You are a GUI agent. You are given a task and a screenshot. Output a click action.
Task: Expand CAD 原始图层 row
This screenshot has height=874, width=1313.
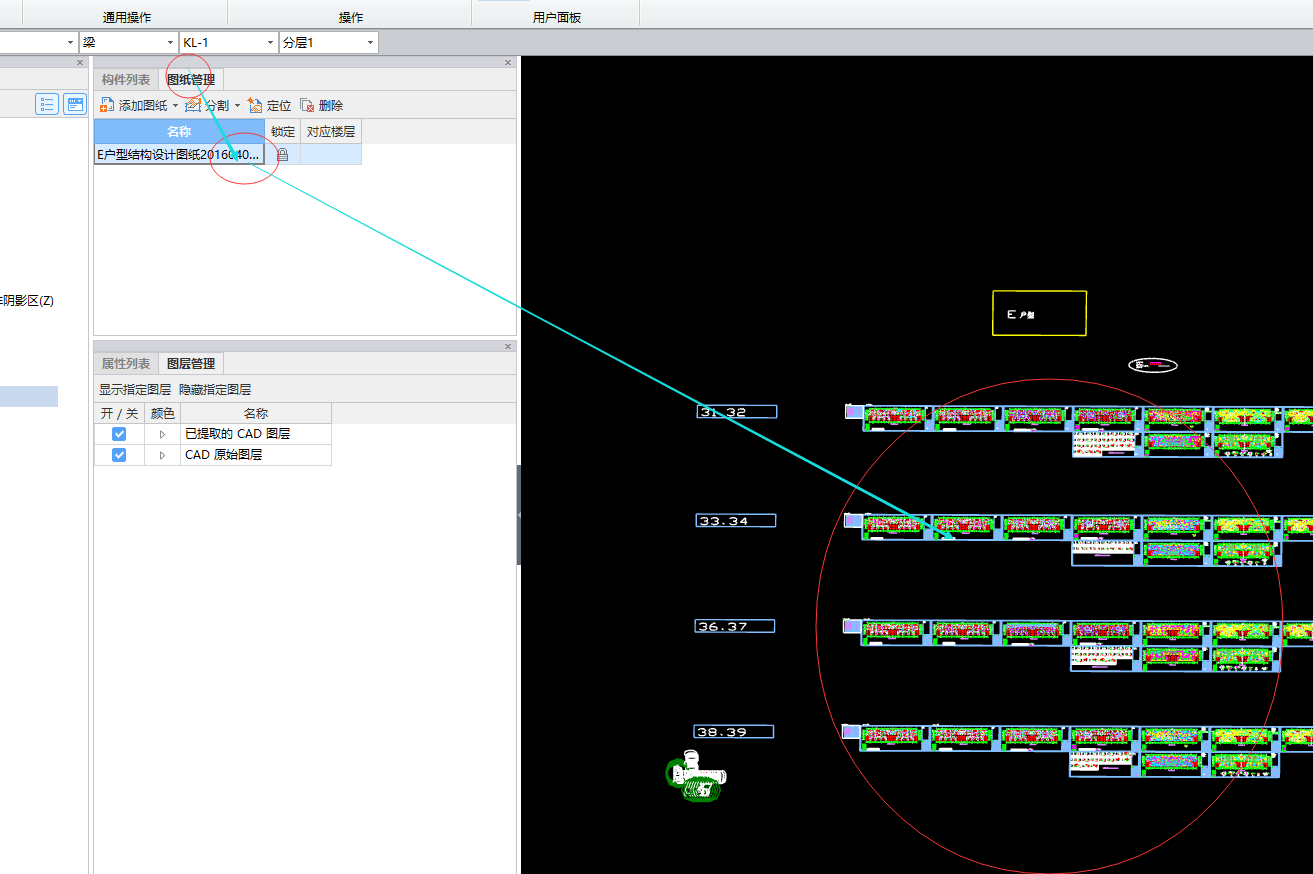point(162,455)
